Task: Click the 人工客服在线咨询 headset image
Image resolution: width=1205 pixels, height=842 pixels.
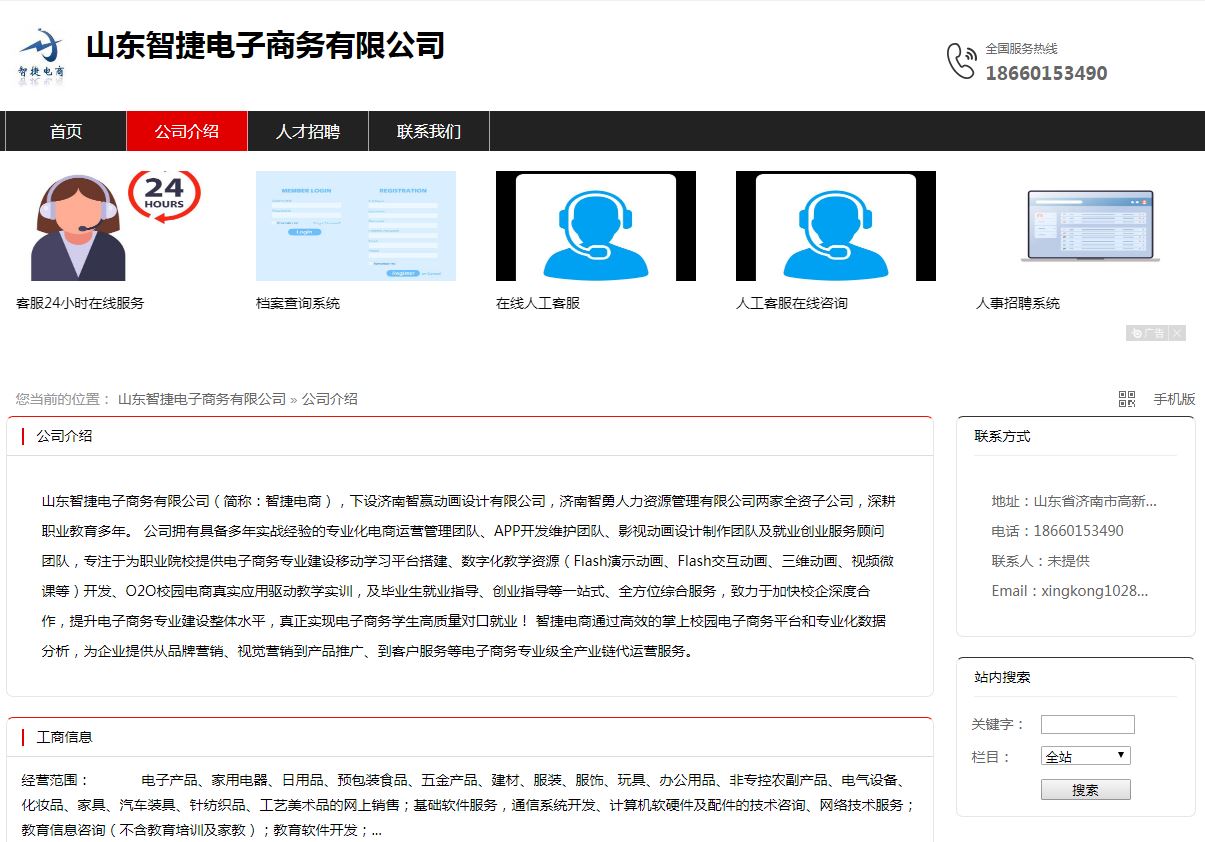Action: 835,226
